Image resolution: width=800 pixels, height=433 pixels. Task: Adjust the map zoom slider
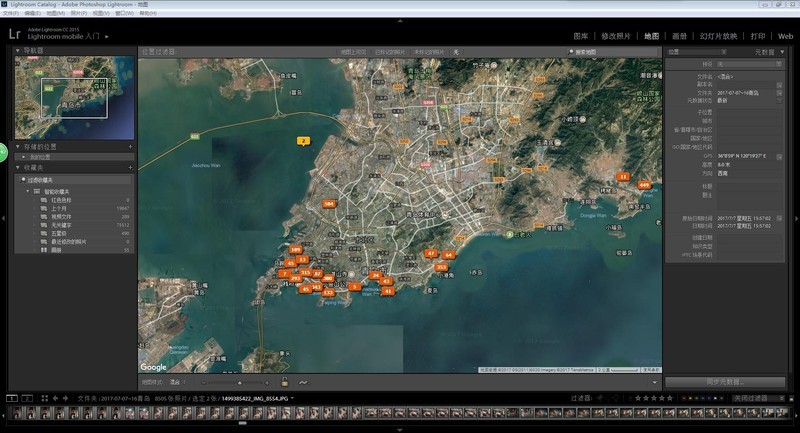click(x=238, y=381)
